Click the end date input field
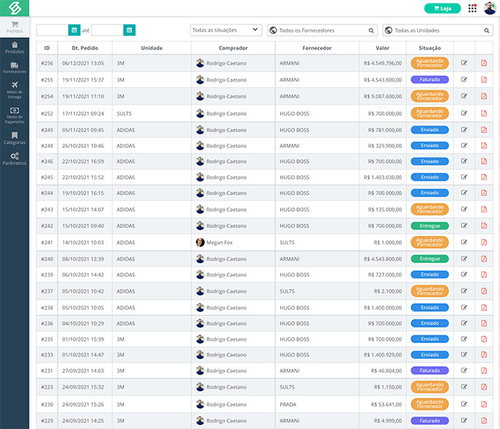 coord(107,30)
